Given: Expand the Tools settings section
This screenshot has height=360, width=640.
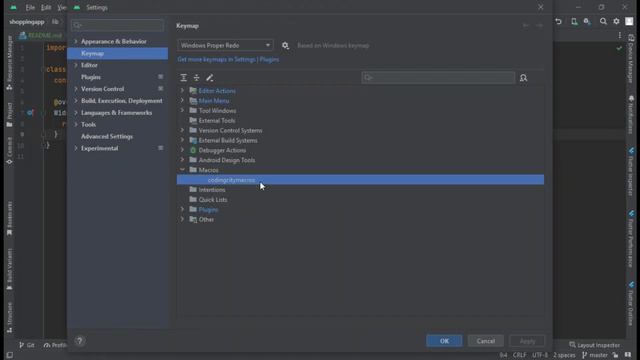Looking at the screenshot, I should (x=76, y=124).
